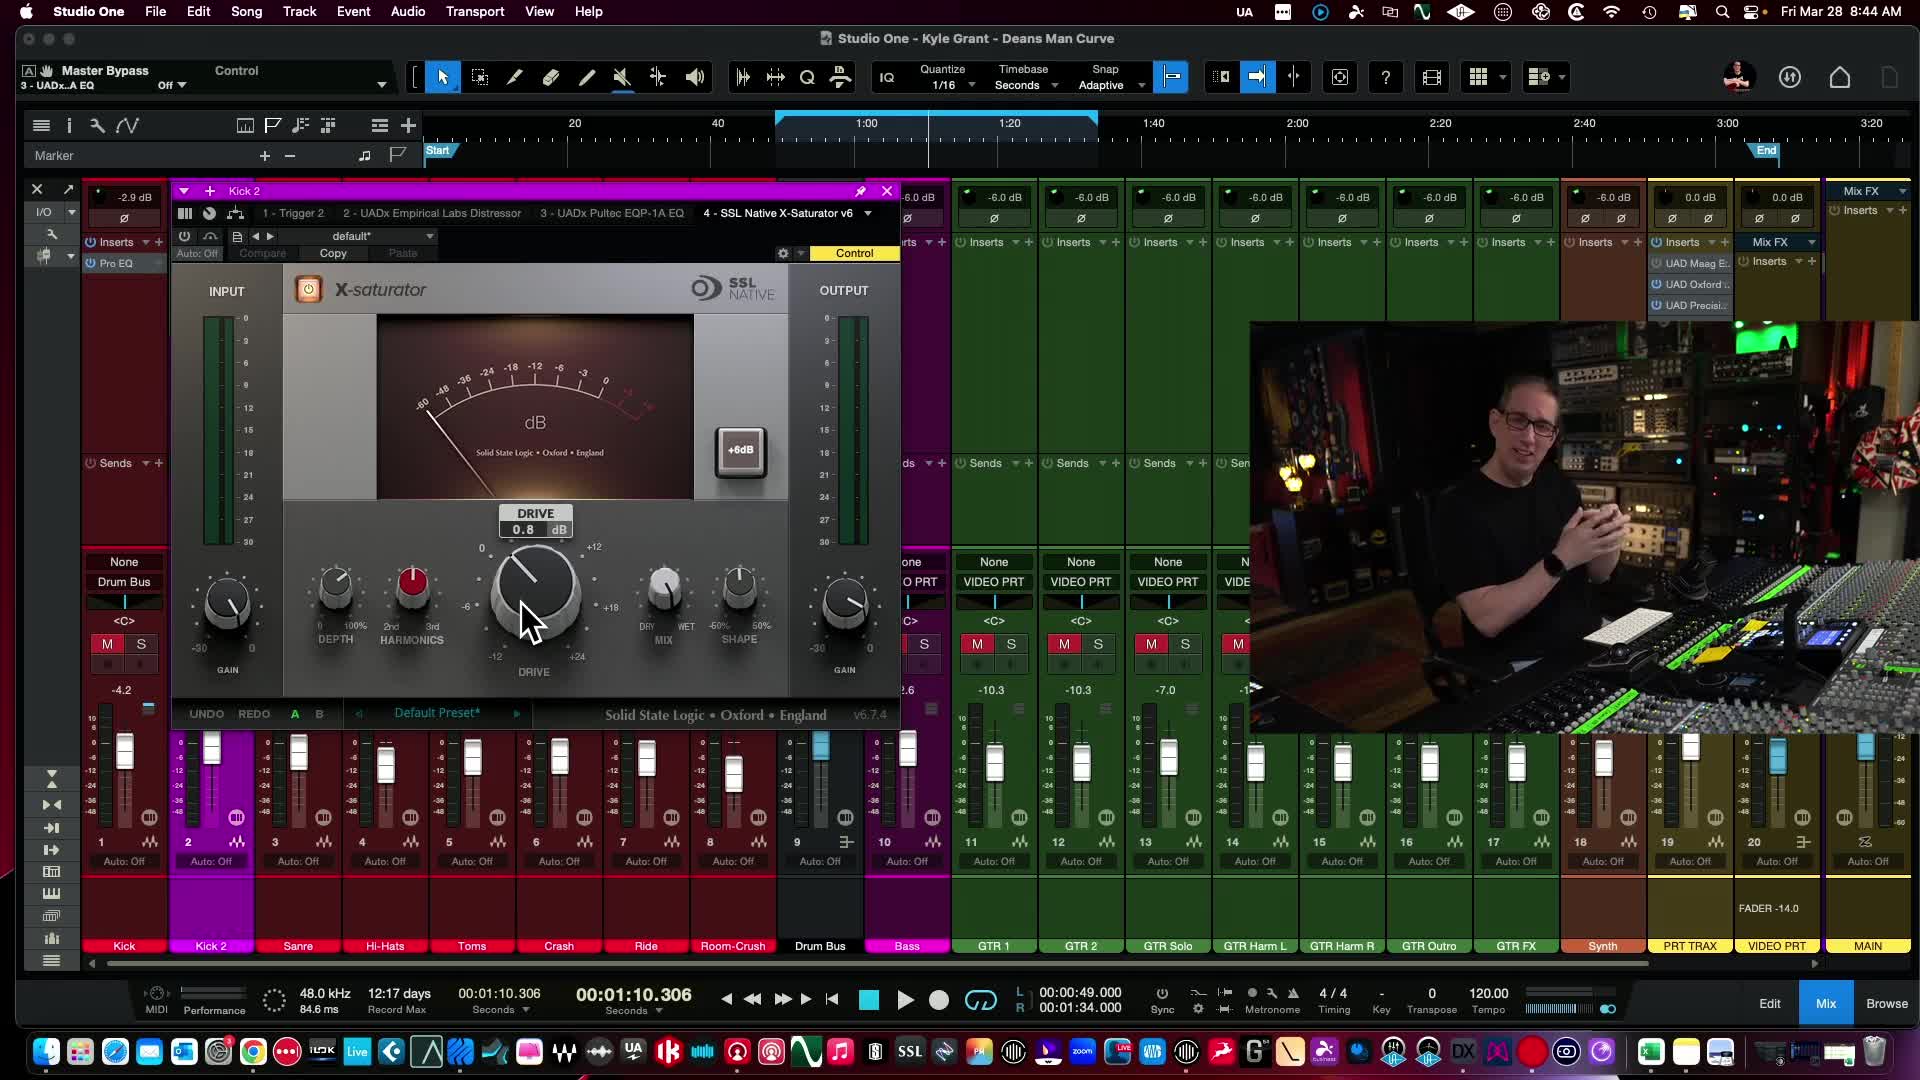
Task: Switch to UADx Empirical Labs Distressor tab
Action: click(x=432, y=213)
